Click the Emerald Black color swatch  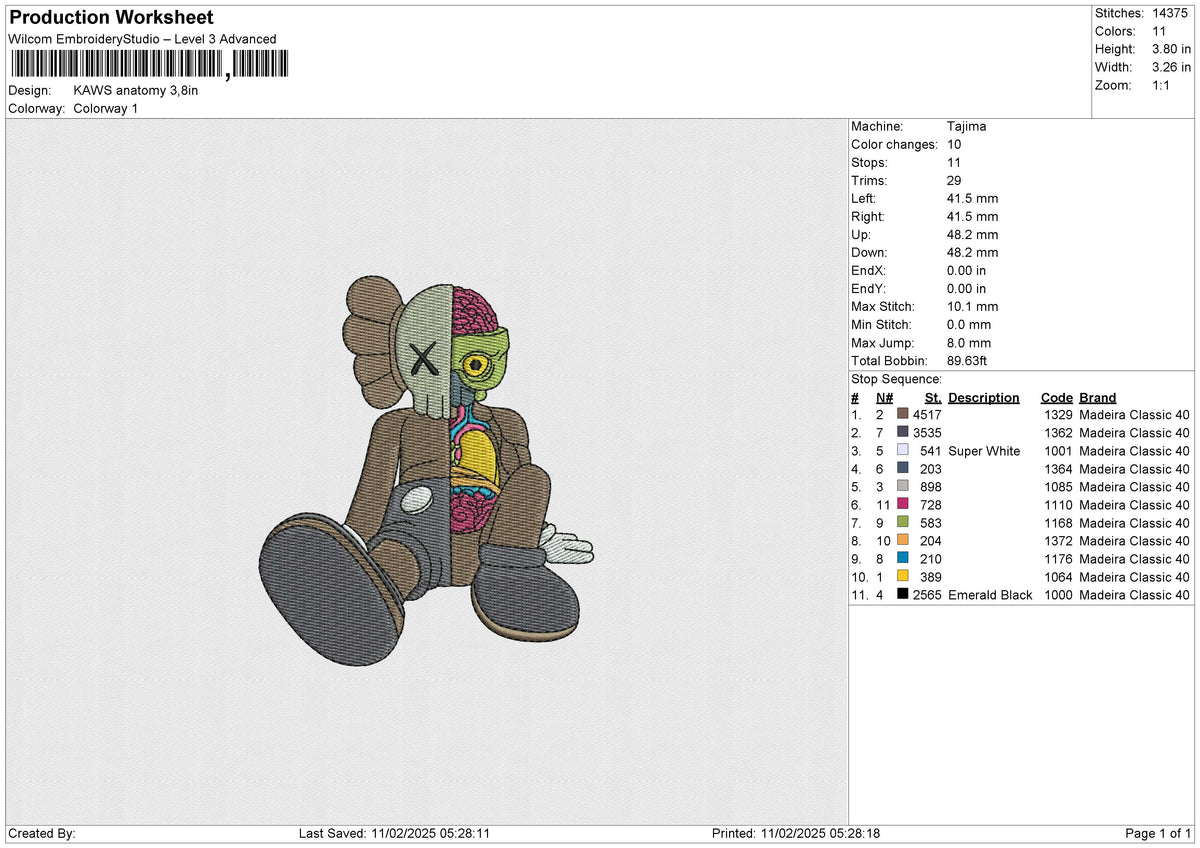click(903, 595)
